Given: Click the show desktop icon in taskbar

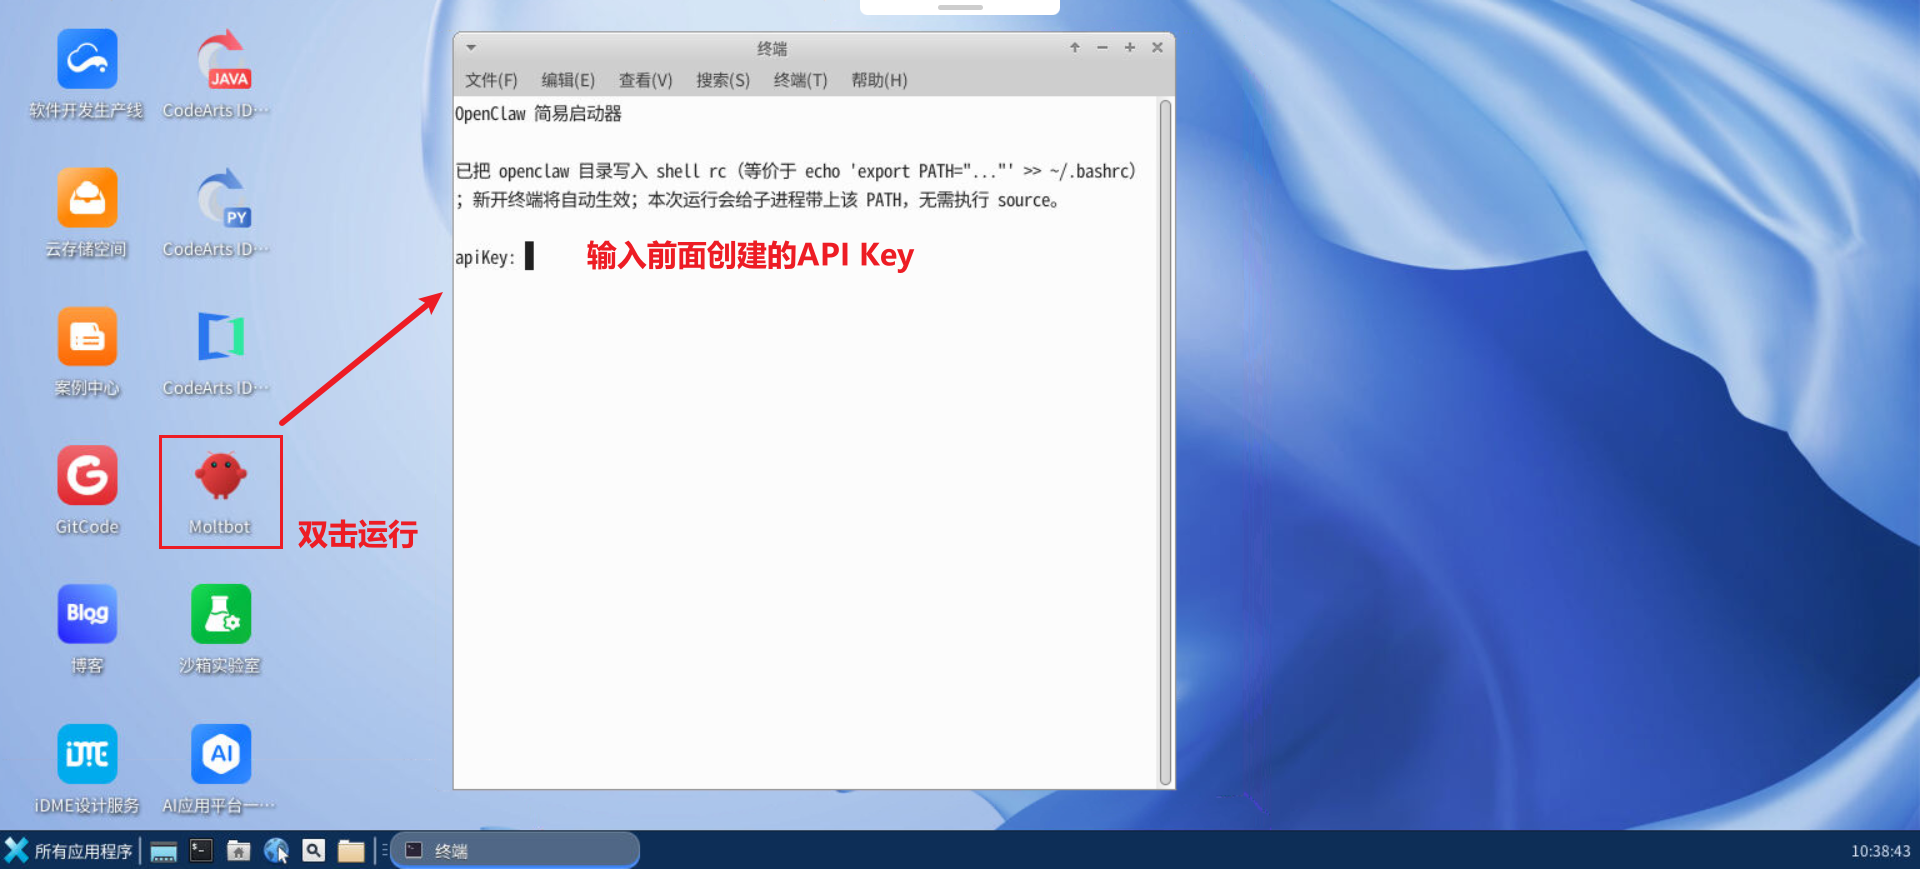Looking at the screenshot, I should (164, 851).
